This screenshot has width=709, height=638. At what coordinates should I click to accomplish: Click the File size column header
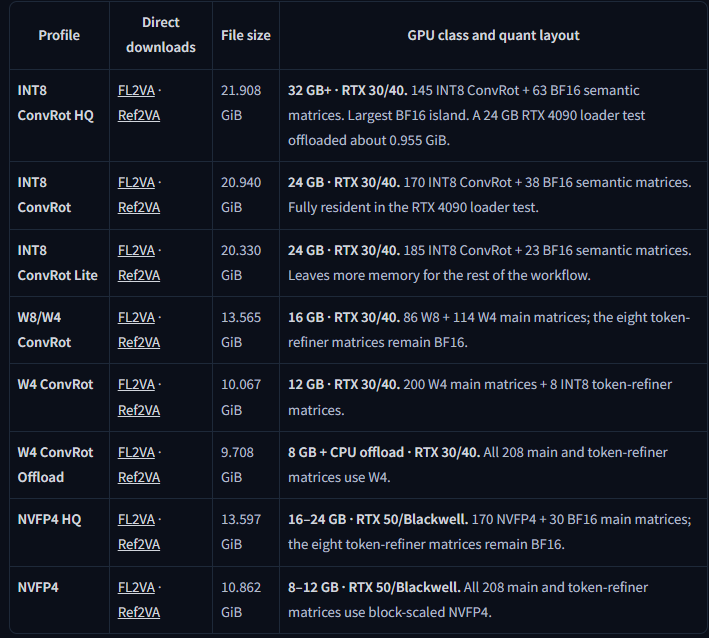point(246,35)
